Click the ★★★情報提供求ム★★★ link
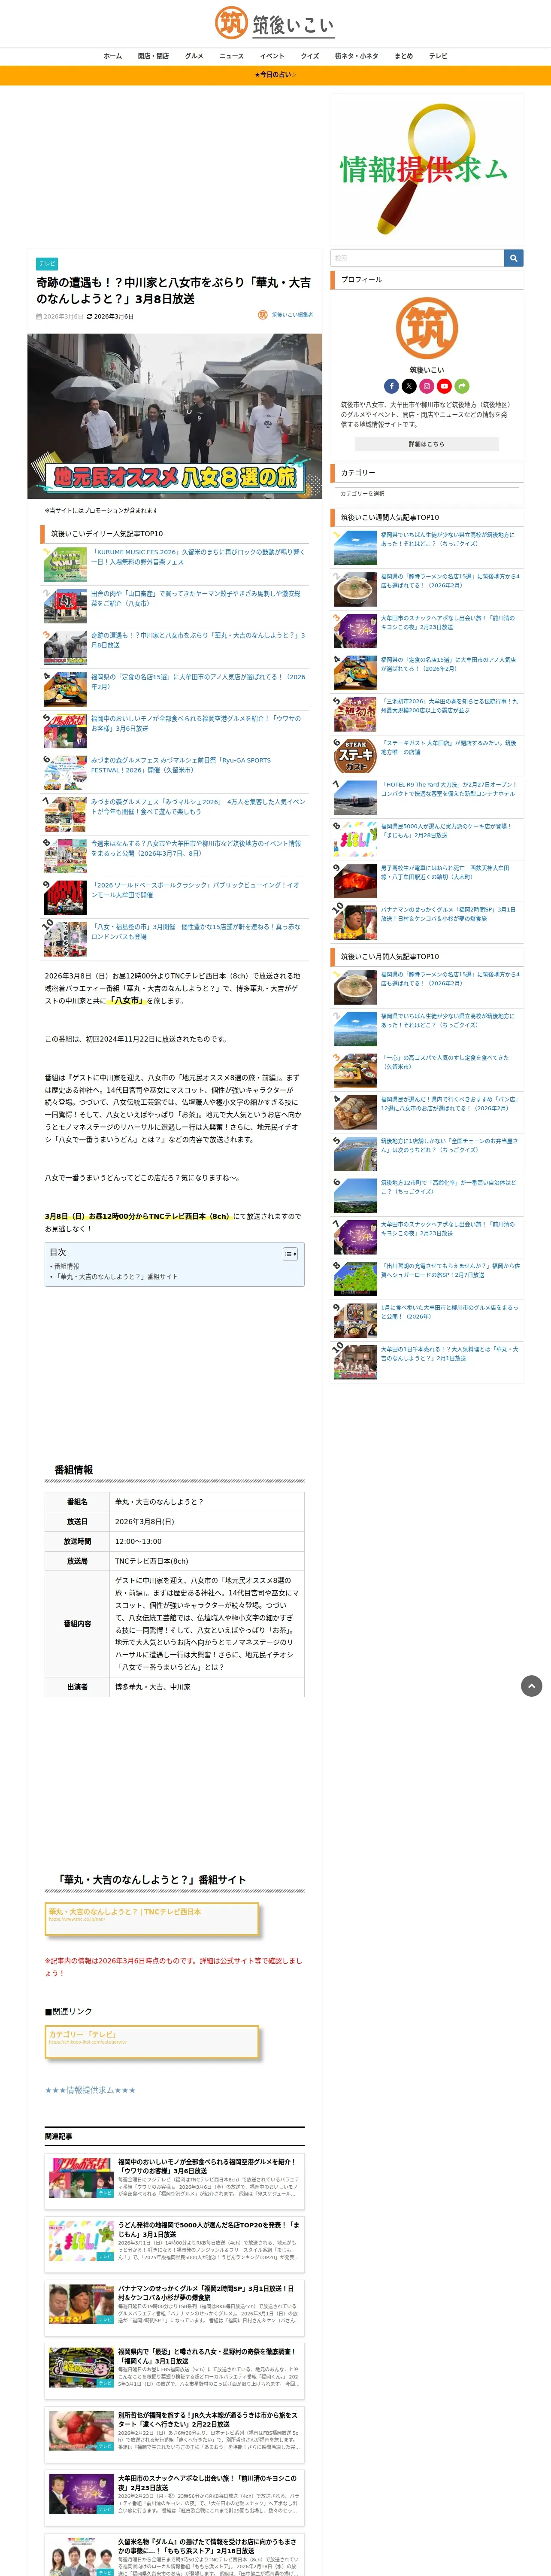551x2576 pixels. [x=90, y=2090]
